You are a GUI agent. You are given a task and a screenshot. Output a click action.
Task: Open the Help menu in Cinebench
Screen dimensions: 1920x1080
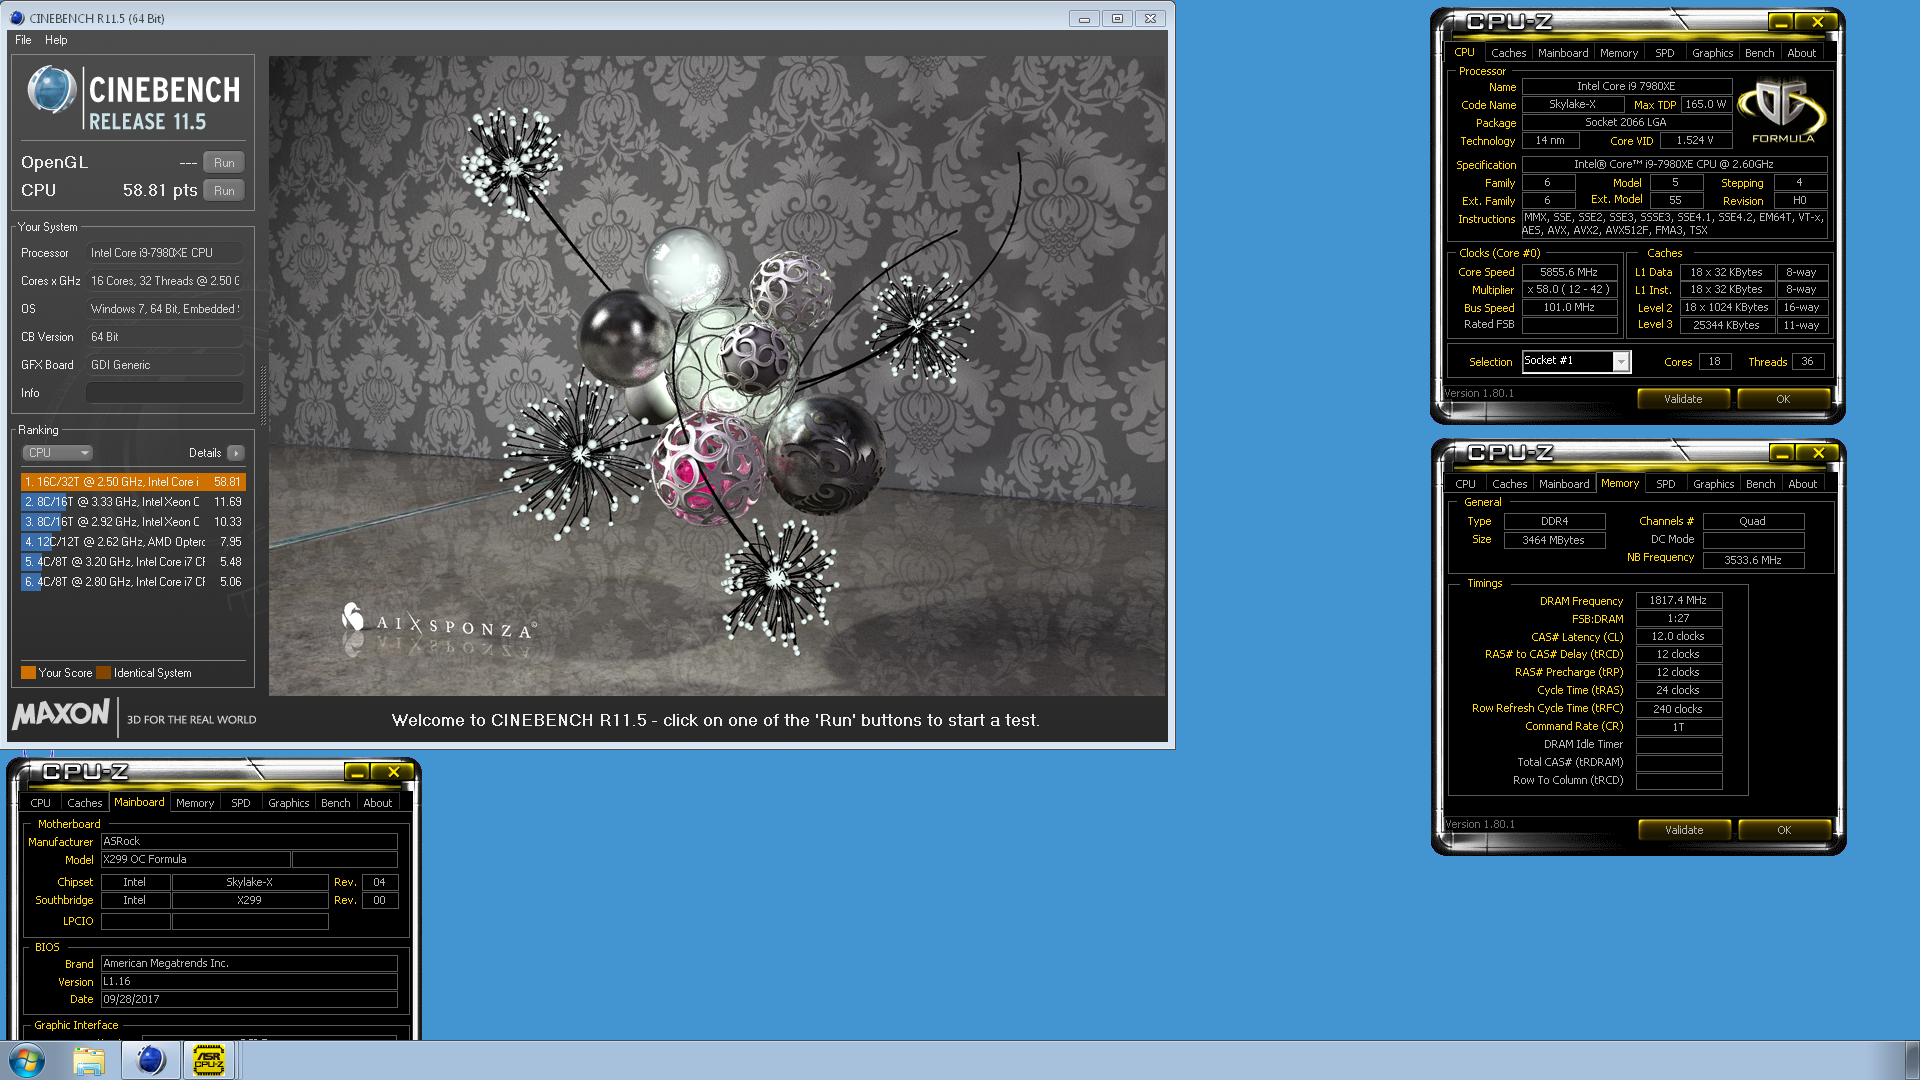tap(56, 40)
